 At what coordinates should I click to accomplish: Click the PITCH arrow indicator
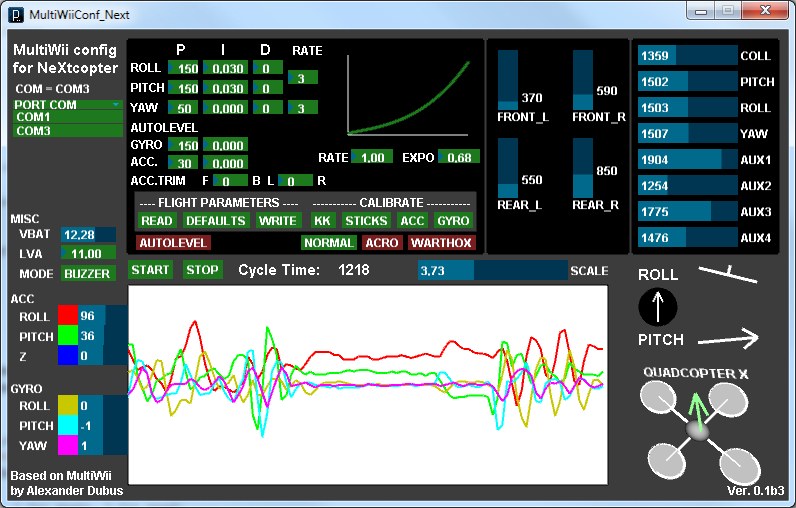(728, 338)
